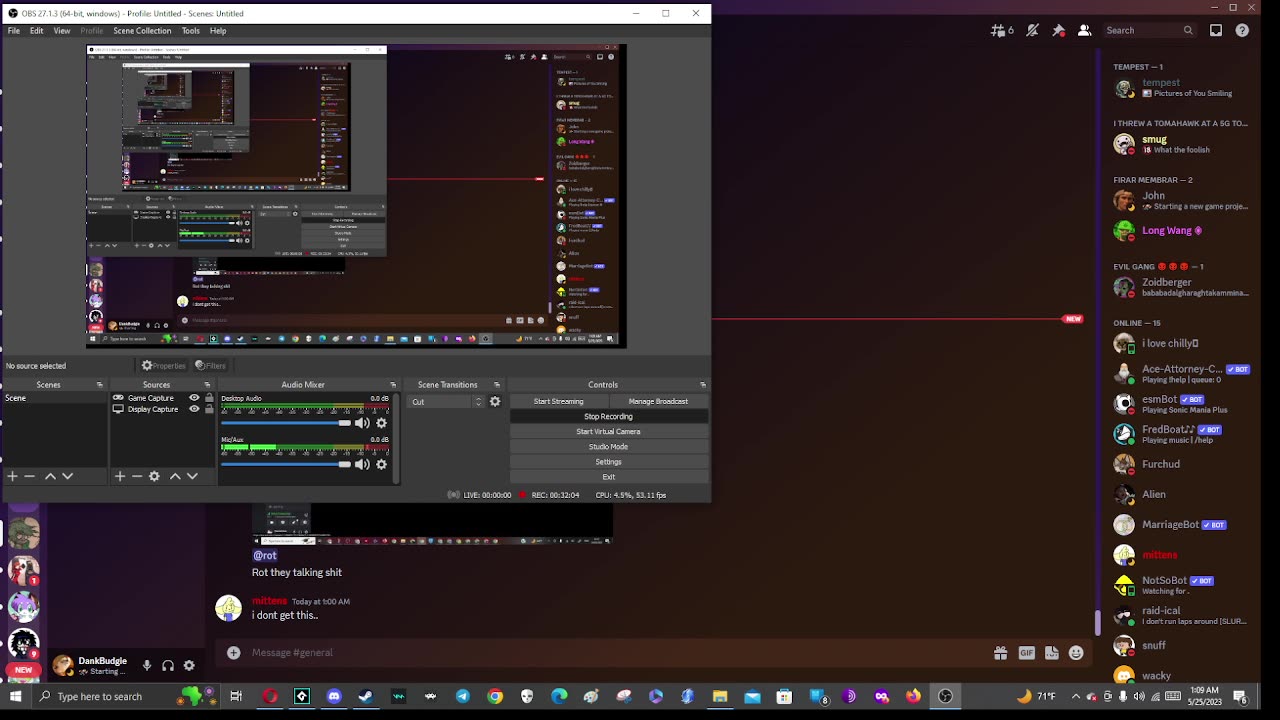Show Discord pinned messages
The width and height of the screenshot is (1280, 720).
[x=1058, y=30]
